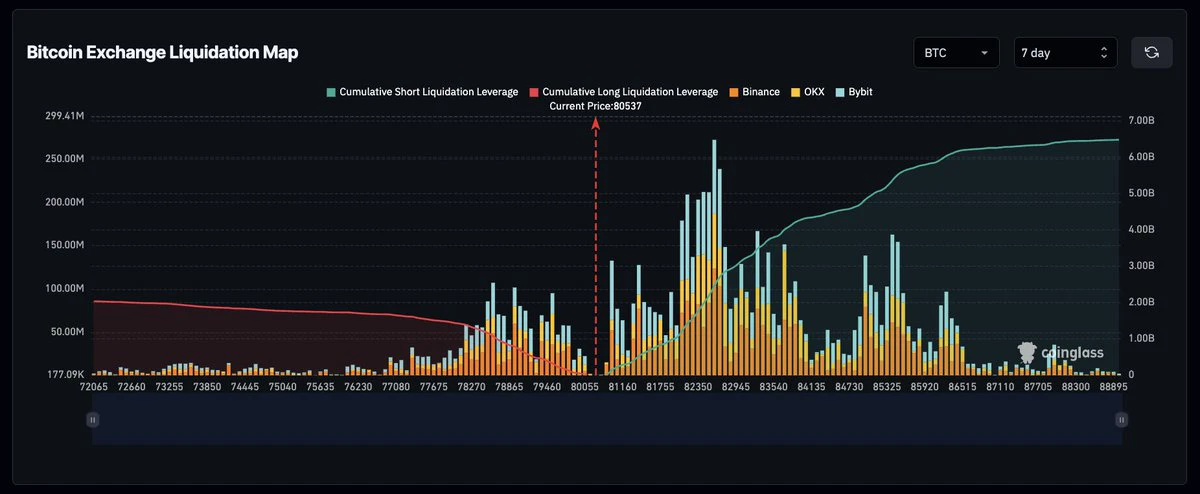The width and height of the screenshot is (1200, 494).
Task: Click the Current Price:80537 label
Action: [x=596, y=106]
